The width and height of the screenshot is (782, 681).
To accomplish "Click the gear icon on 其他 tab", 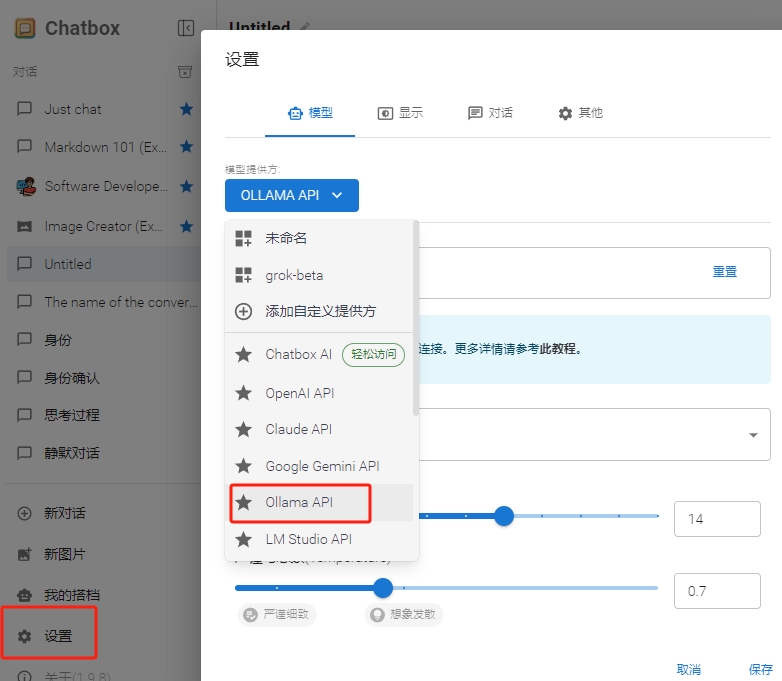I will [565, 114].
